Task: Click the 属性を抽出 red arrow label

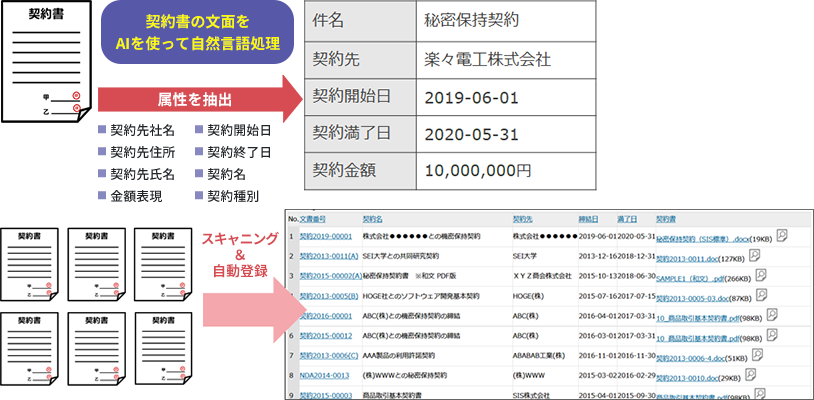Action: point(195,100)
